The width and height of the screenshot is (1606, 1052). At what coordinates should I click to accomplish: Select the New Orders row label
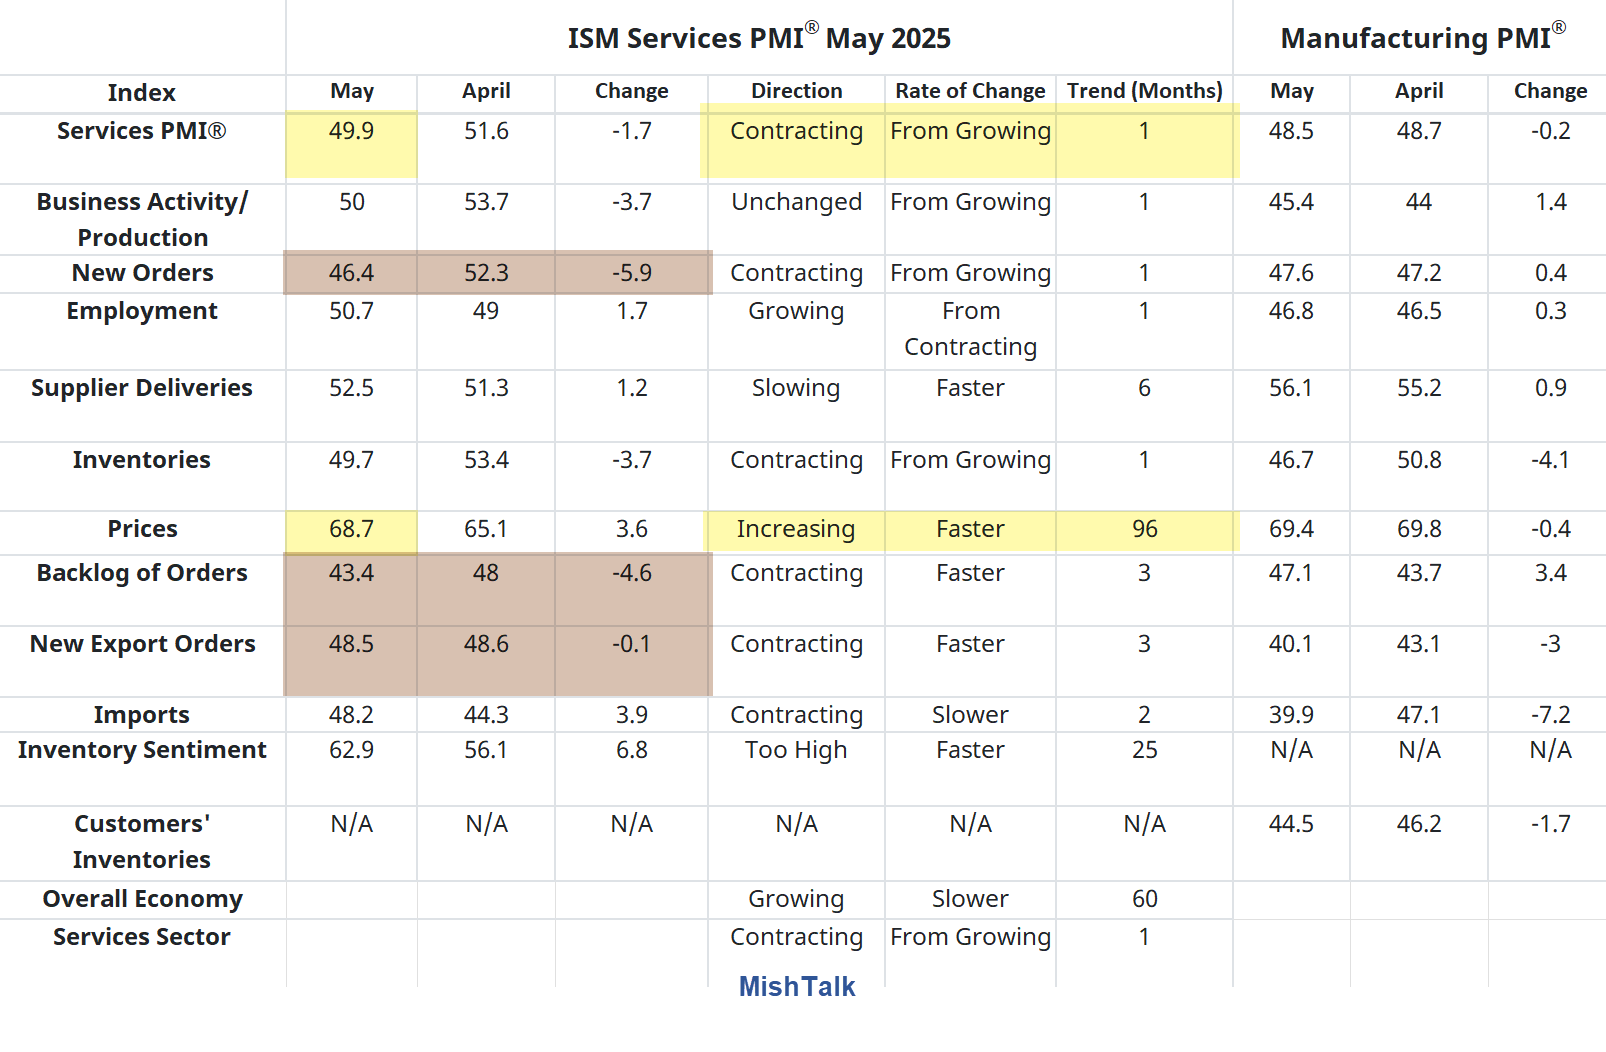[142, 273]
